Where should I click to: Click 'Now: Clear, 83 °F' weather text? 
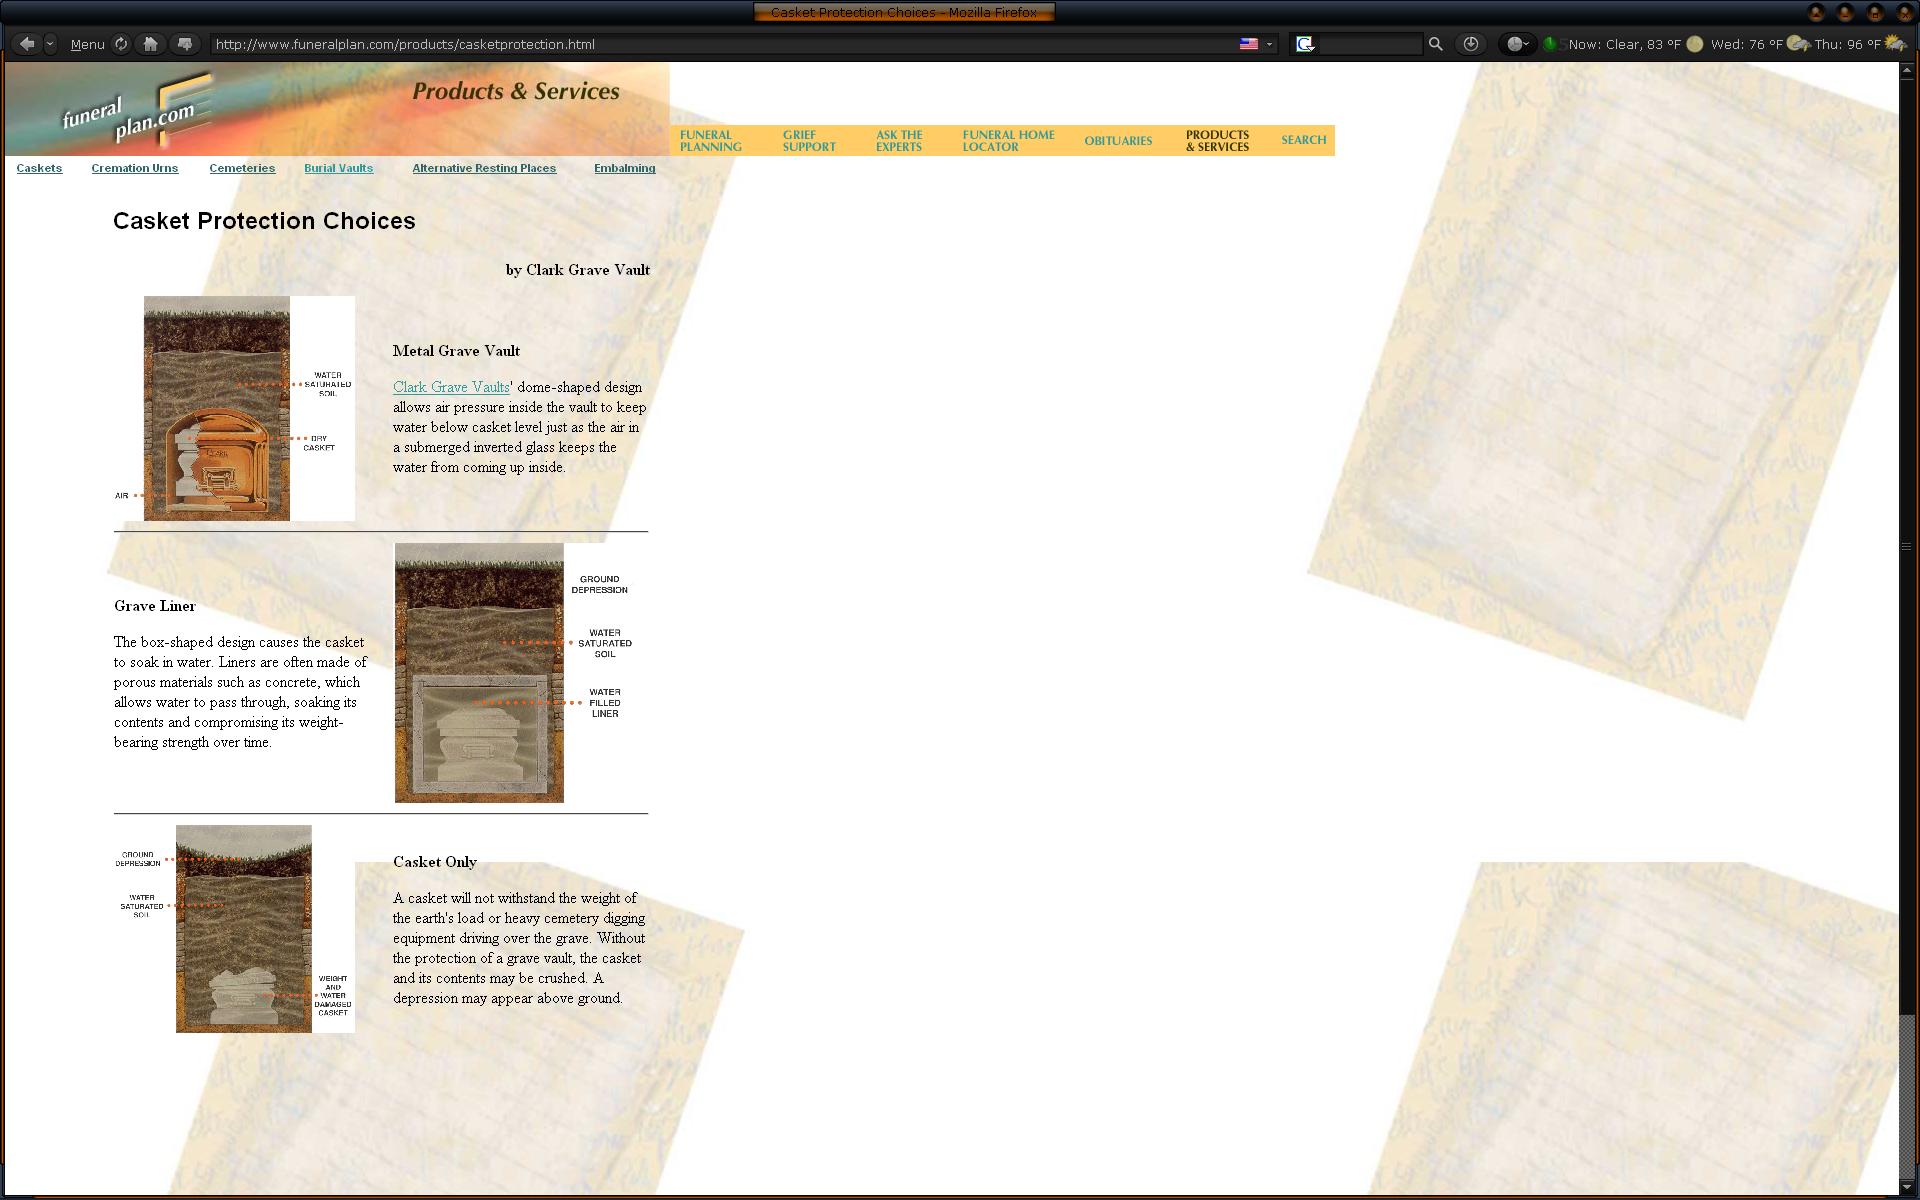1624,44
